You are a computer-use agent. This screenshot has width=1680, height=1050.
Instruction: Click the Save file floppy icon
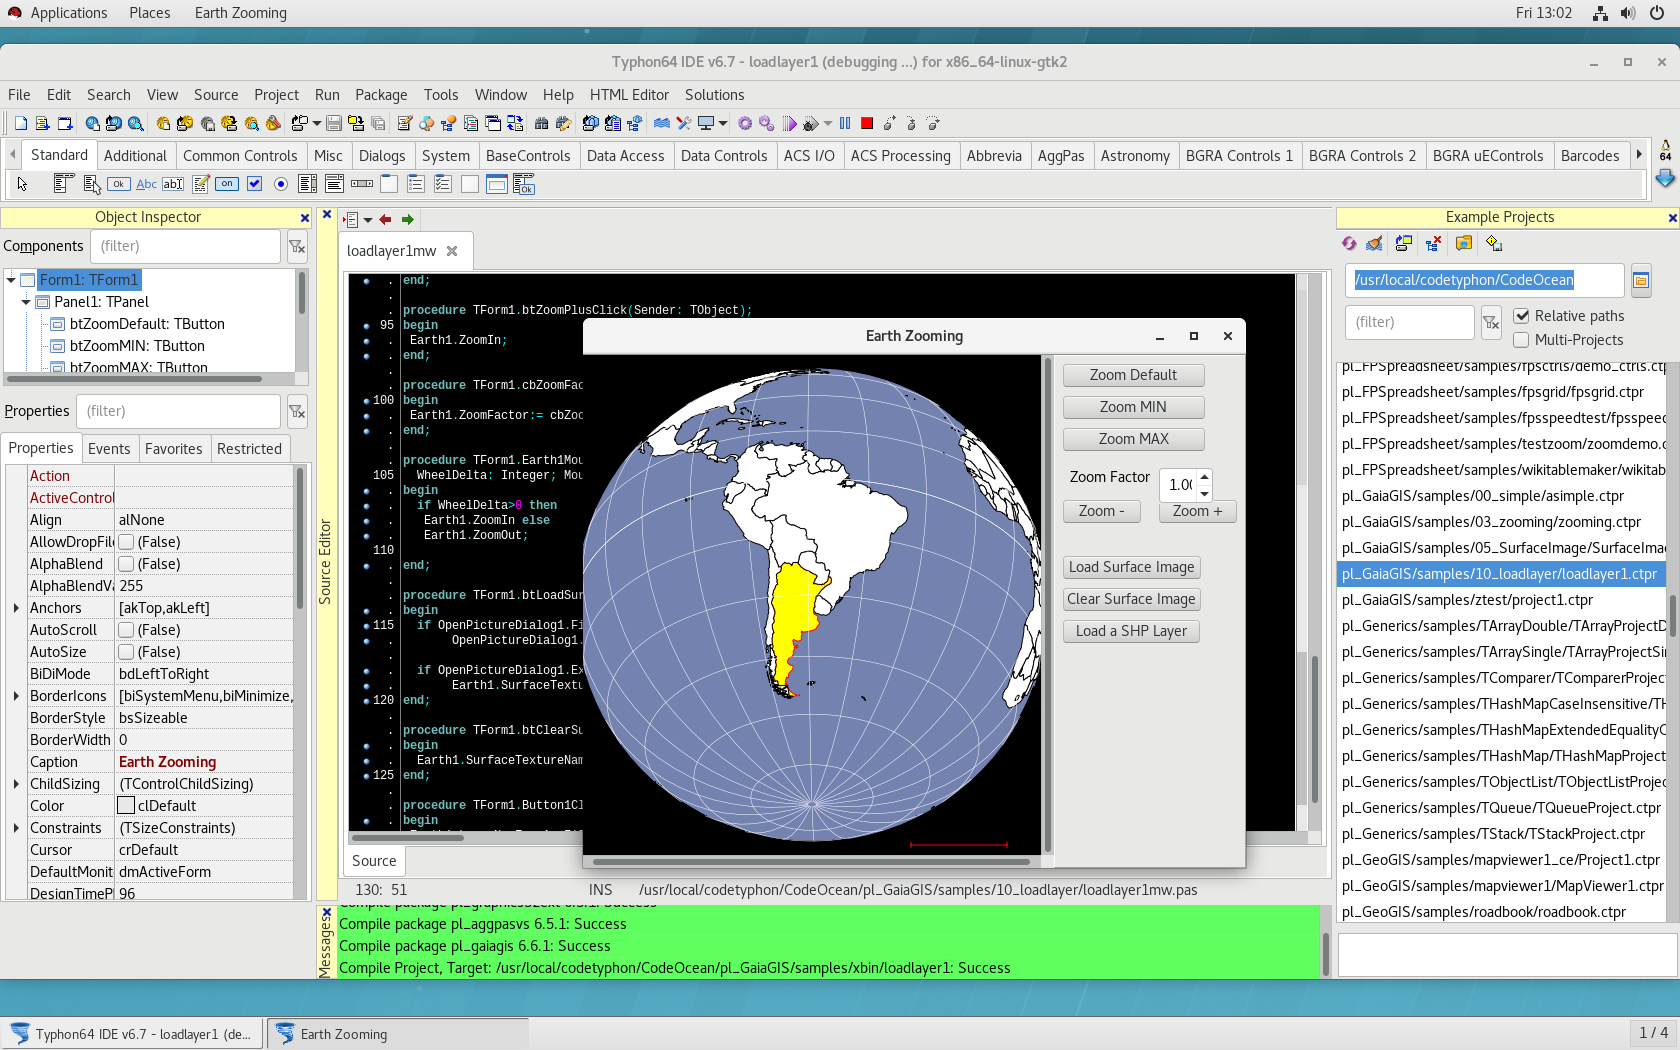pyautogui.click(x=334, y=123)
